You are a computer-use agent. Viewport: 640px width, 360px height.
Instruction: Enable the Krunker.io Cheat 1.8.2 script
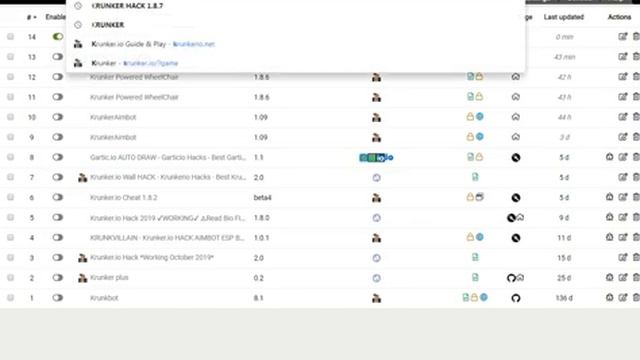tap(58, 198)
